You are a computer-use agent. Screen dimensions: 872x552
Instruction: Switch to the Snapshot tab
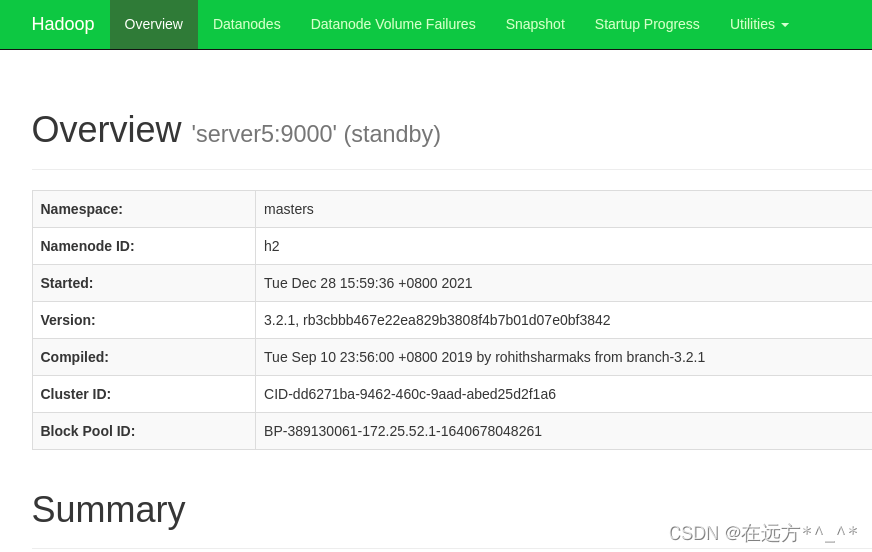pos(535,24)
